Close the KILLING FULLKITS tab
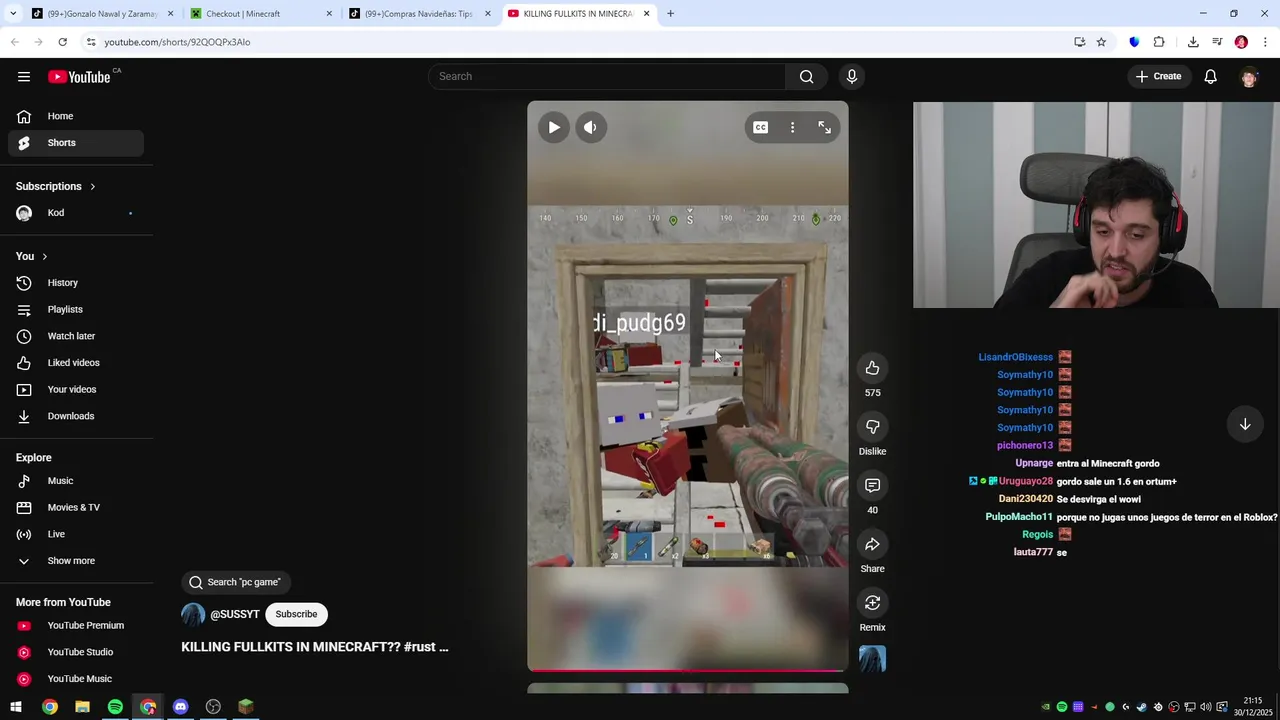This screenshot has height=720, width=1280. (646, 14)
